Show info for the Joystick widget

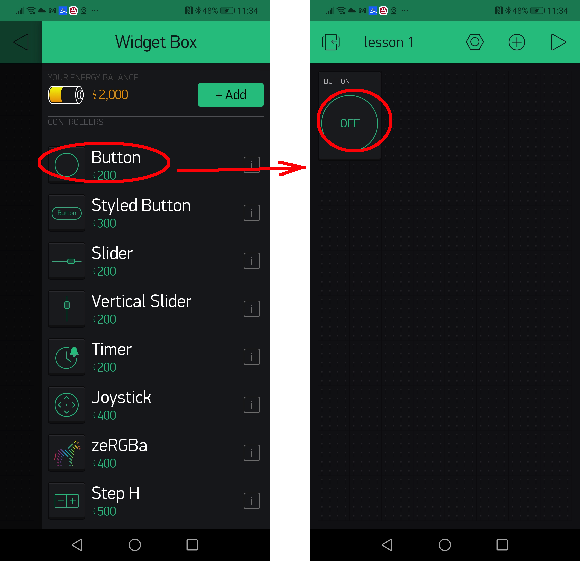click(252, 405)
